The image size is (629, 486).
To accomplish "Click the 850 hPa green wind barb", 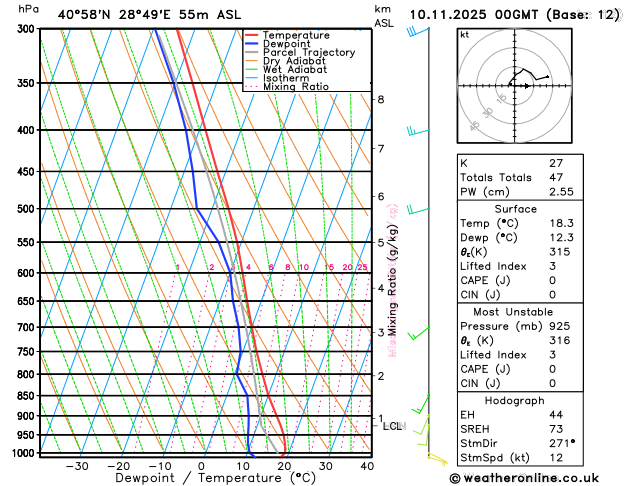I will point(421,404).
